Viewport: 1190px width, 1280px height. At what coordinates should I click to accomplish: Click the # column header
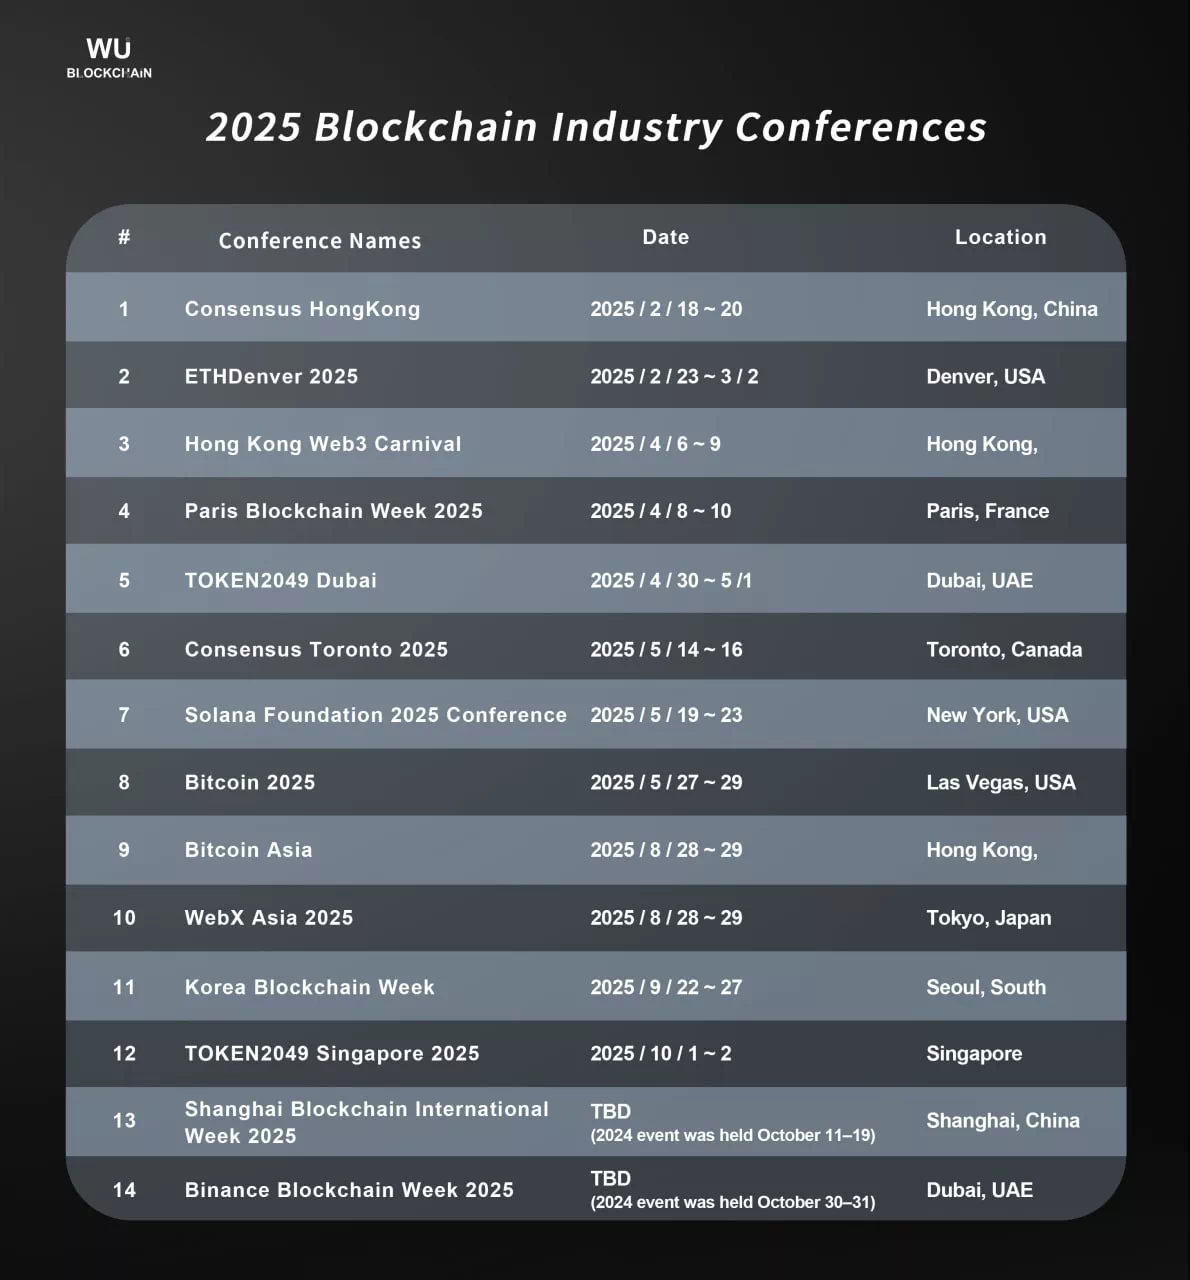point(124,237)
